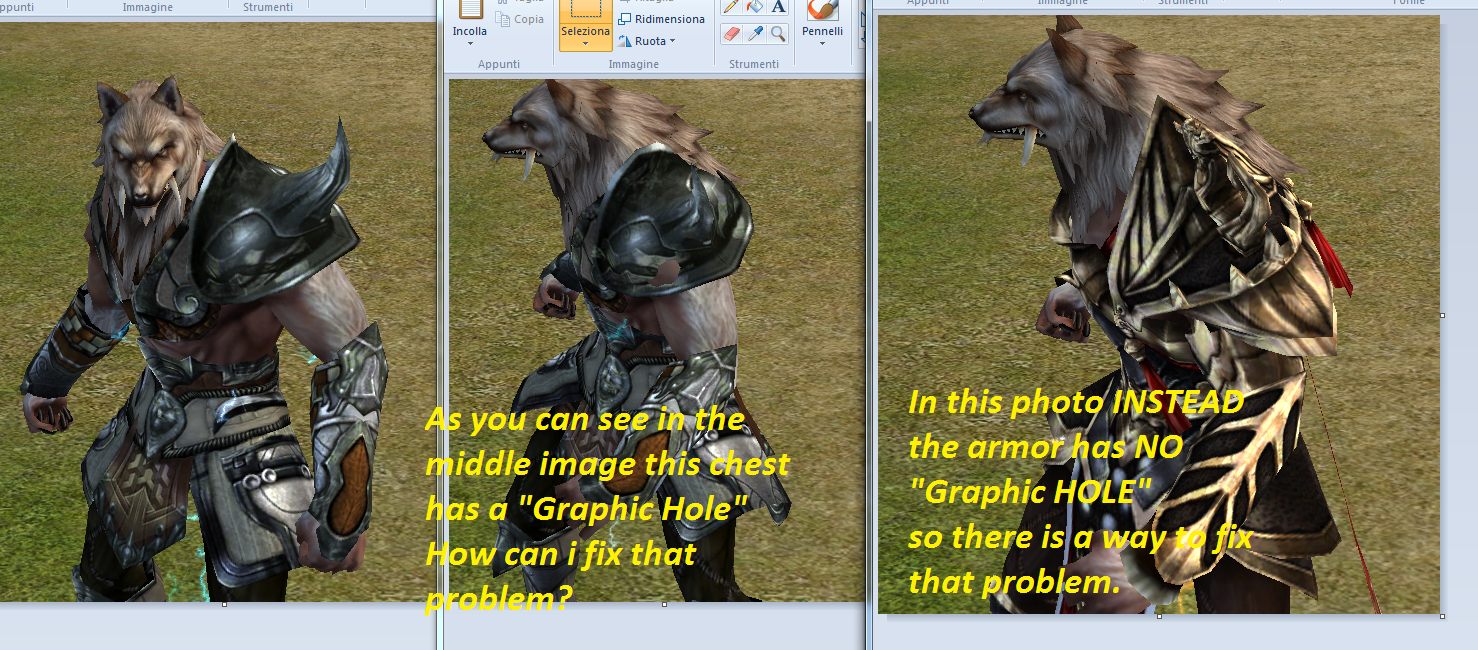Click the Appunti group label
This screenshot has height=650, width=1478.
(499, 64)
